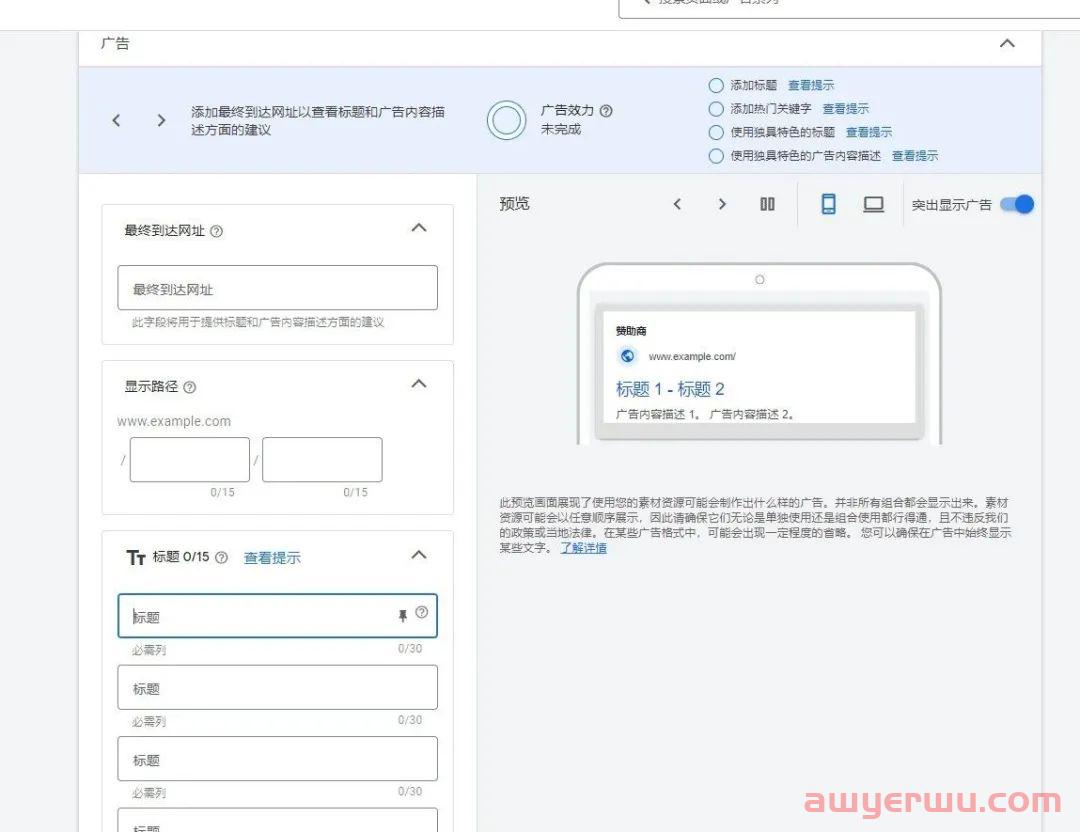Select the 添加热门关键字 radio circle
The image size is (1080, 832).
716,109
